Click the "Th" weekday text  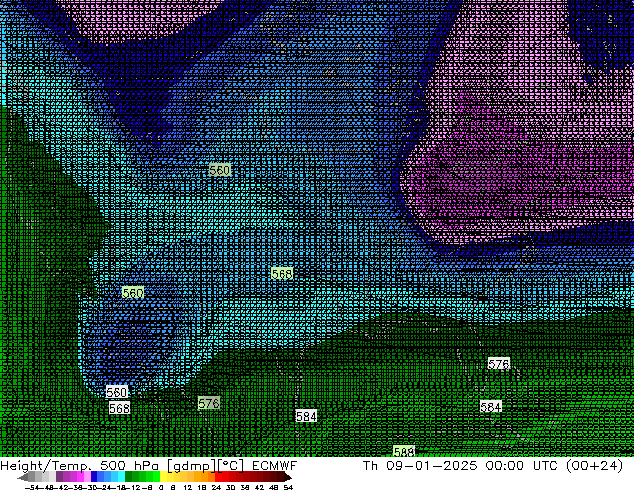(370, 466)
